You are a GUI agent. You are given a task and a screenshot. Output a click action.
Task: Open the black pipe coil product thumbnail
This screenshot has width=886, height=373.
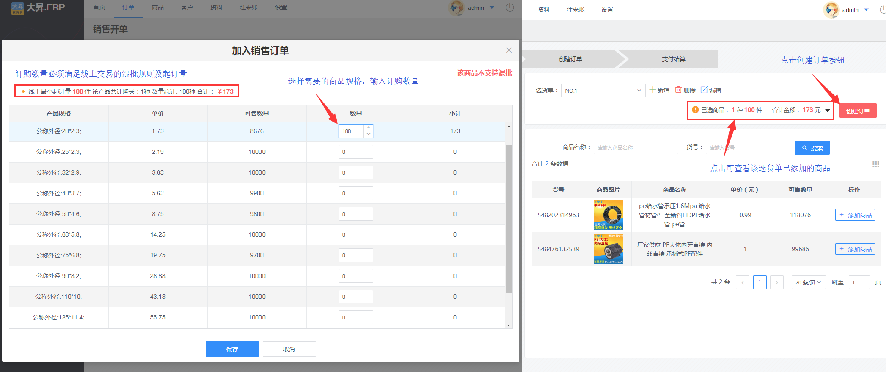(x=609, y=214)
